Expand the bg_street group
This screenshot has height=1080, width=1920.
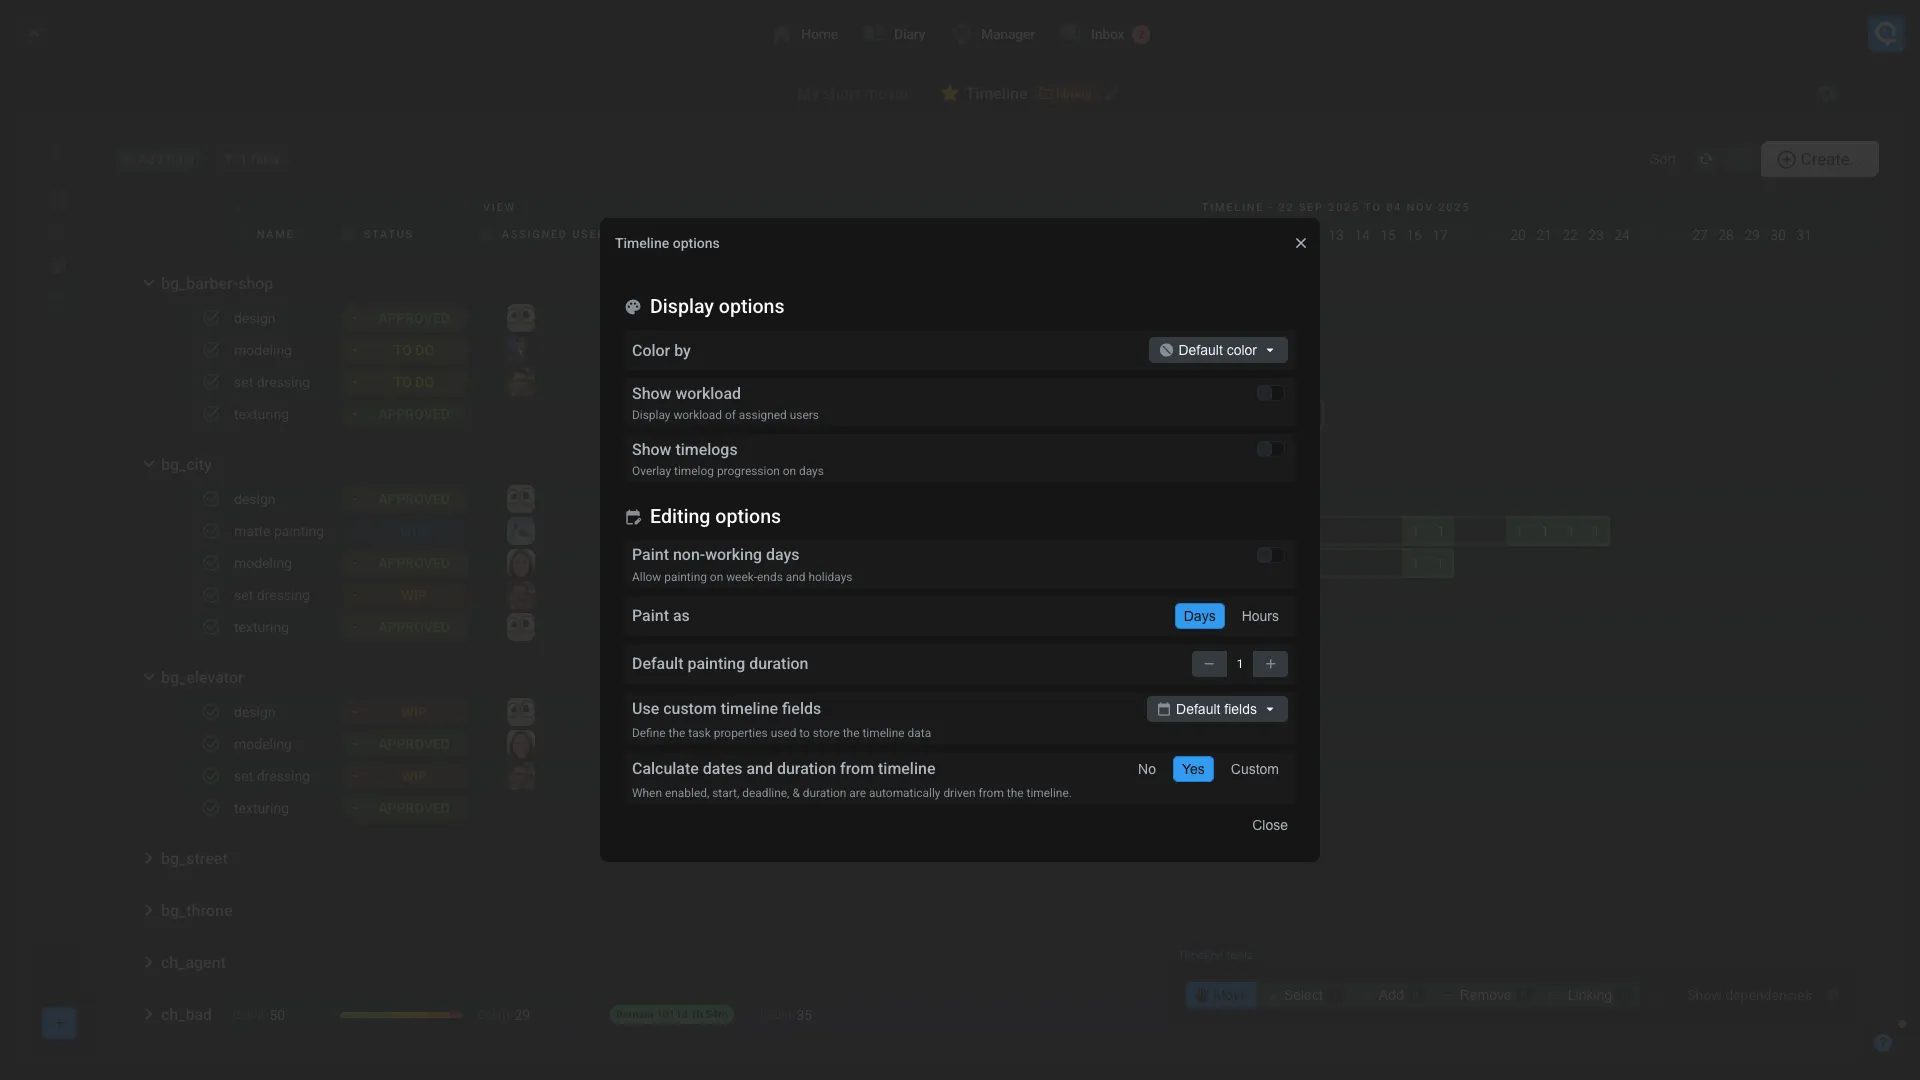tap(150, 858)
